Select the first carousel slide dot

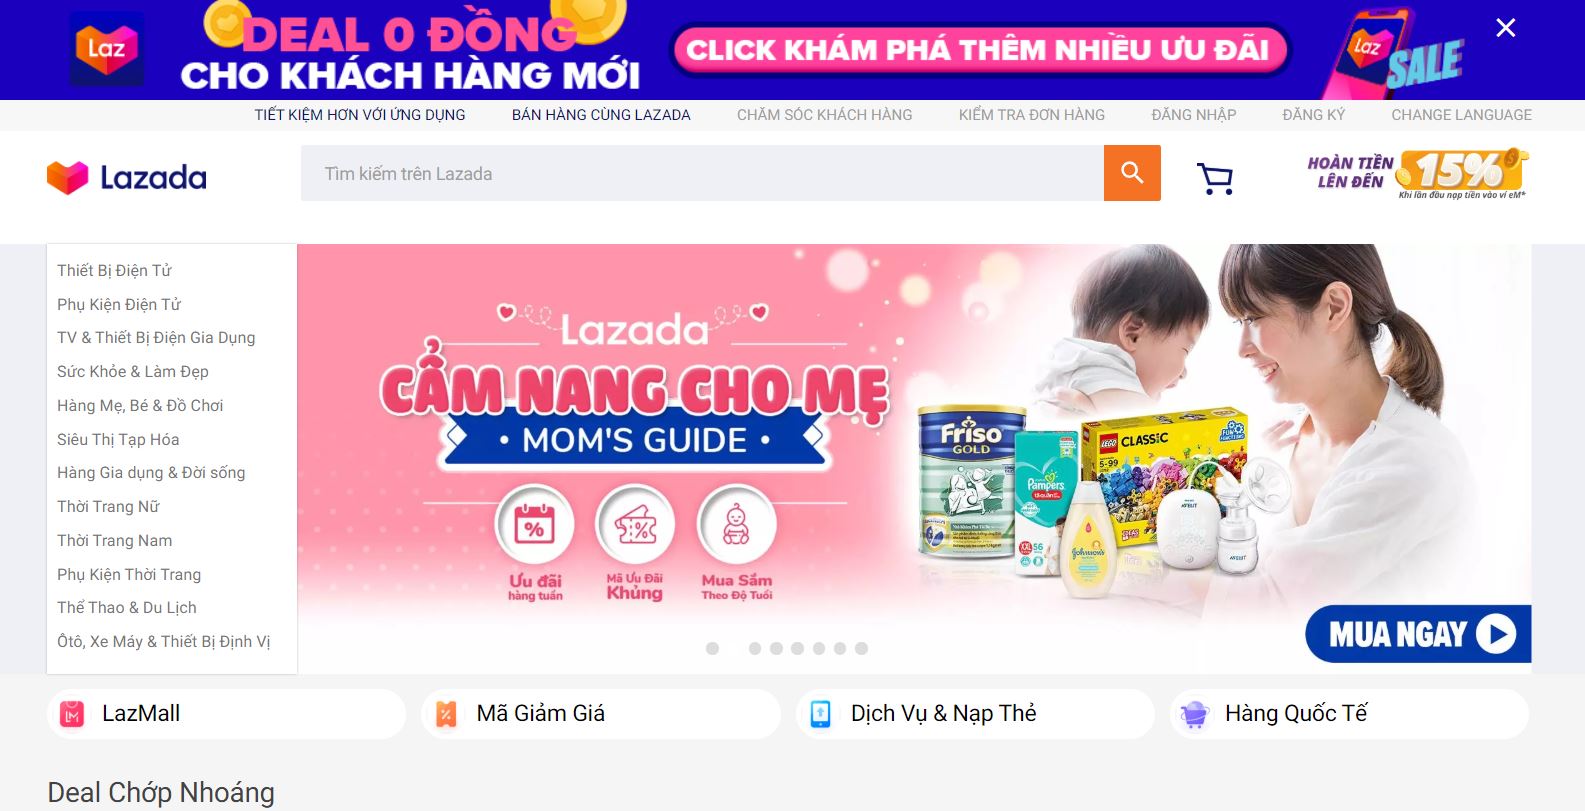pyautogui.click(x=712, y=648)
